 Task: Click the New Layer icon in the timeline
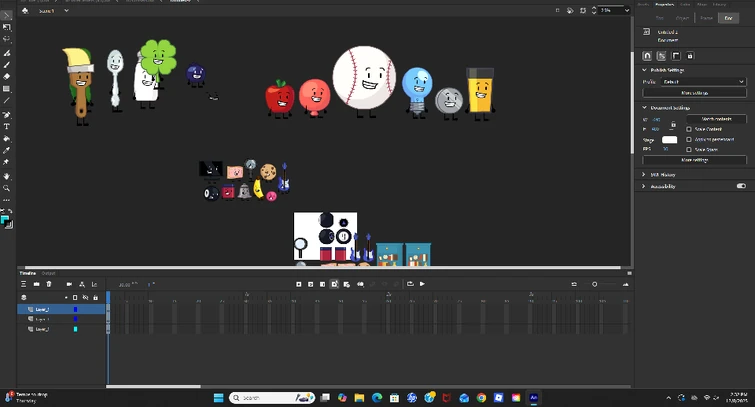(24, 284)
